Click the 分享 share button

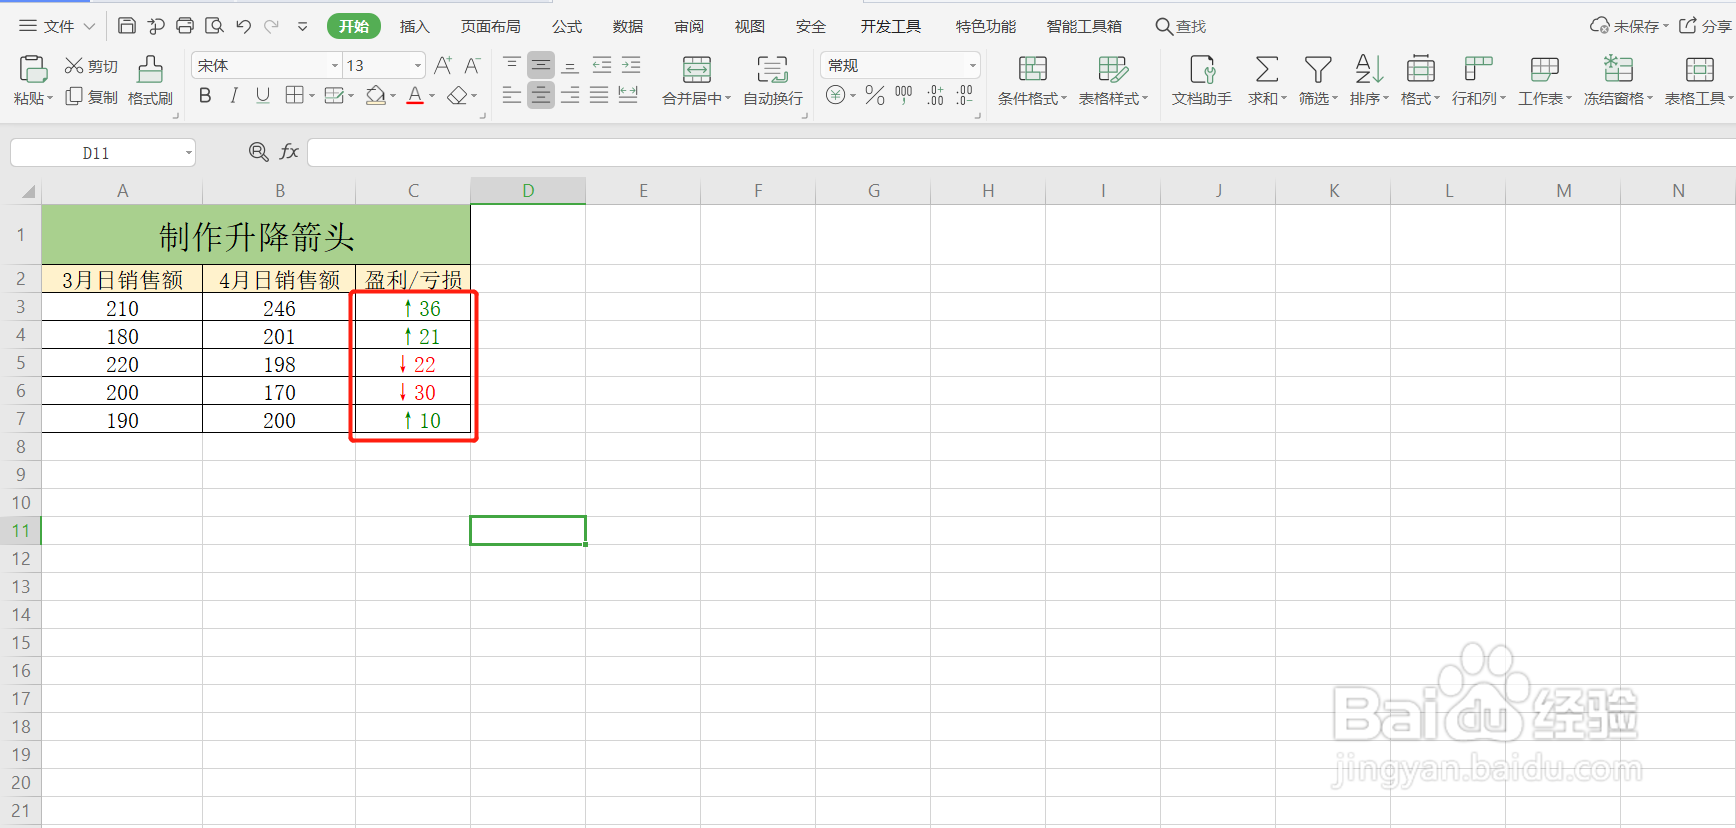coord(1705,26)
